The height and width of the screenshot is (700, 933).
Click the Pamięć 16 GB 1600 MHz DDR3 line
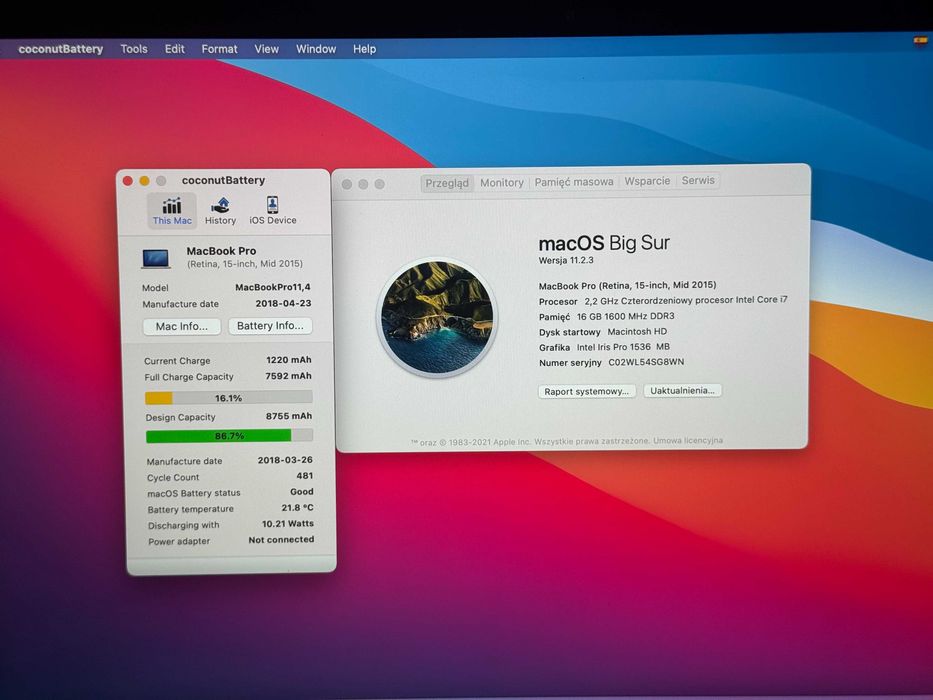[x=606, y=317]
